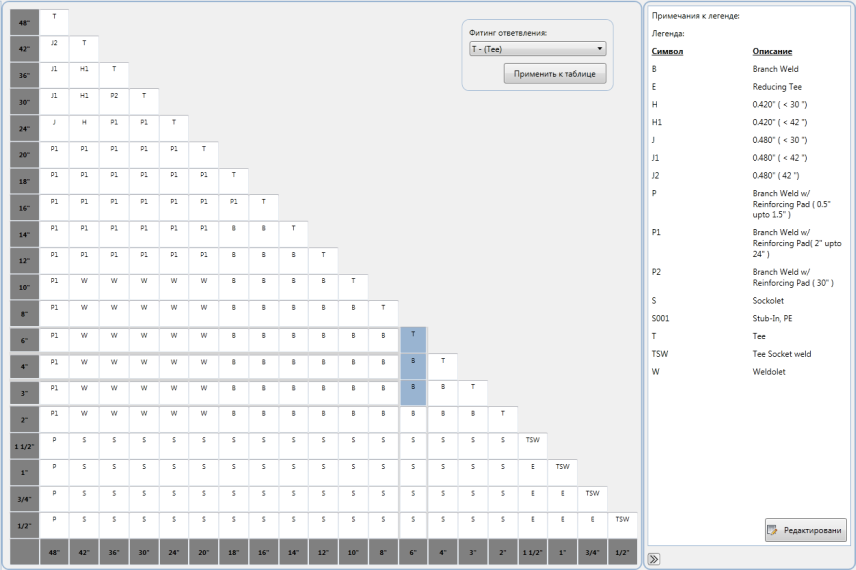Select the P2 cell in row 30"
This screenshot has height=570, width=856.
114,102
